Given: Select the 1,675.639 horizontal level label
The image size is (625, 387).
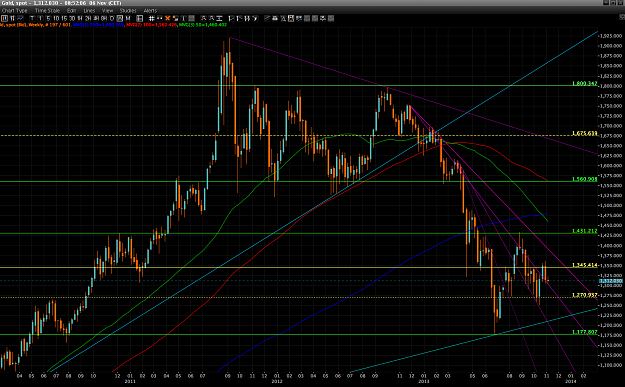Looking at the screenshot, I should click(x=585, y=133).
